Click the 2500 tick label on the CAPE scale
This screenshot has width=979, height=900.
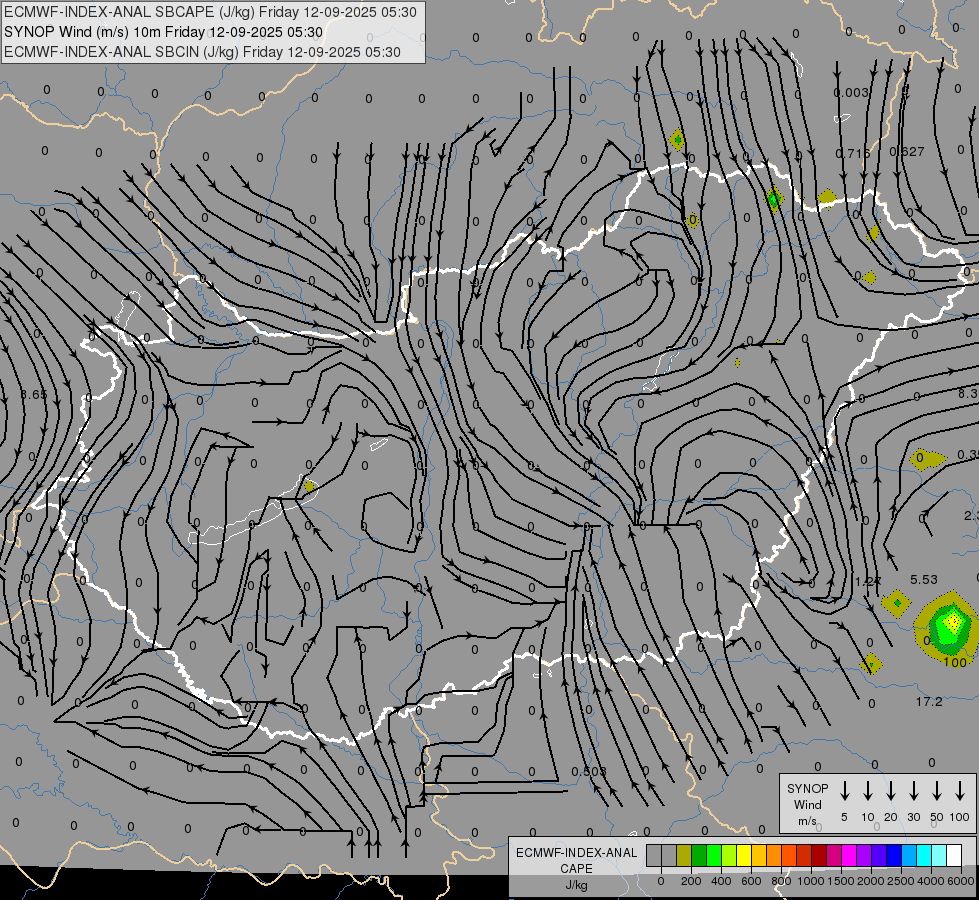(x=900, y=881)
